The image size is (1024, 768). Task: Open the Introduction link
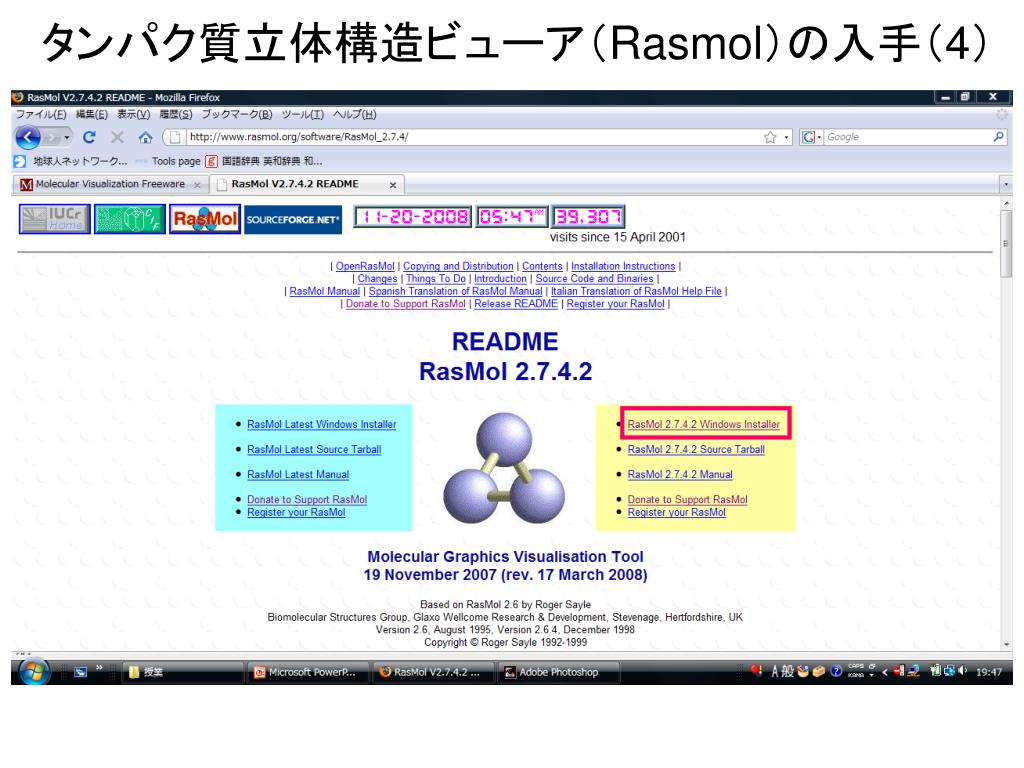[x=500, y=279]
